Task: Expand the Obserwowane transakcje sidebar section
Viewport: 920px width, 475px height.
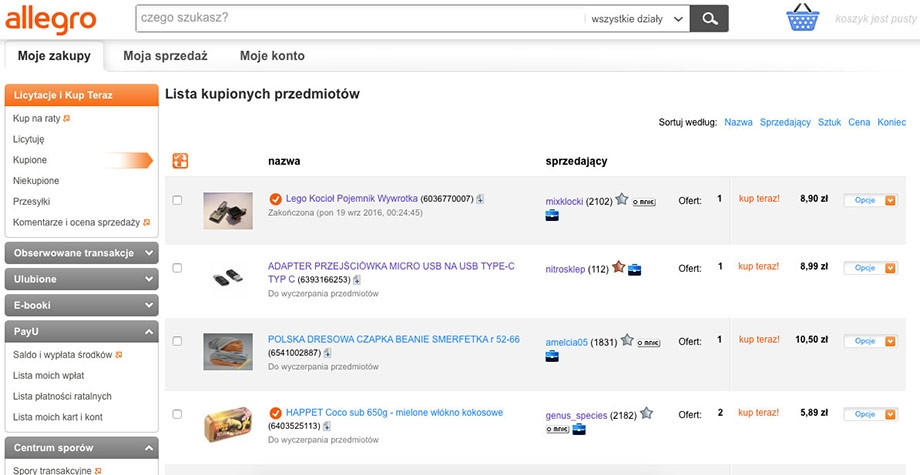Action: click(81, 253)
